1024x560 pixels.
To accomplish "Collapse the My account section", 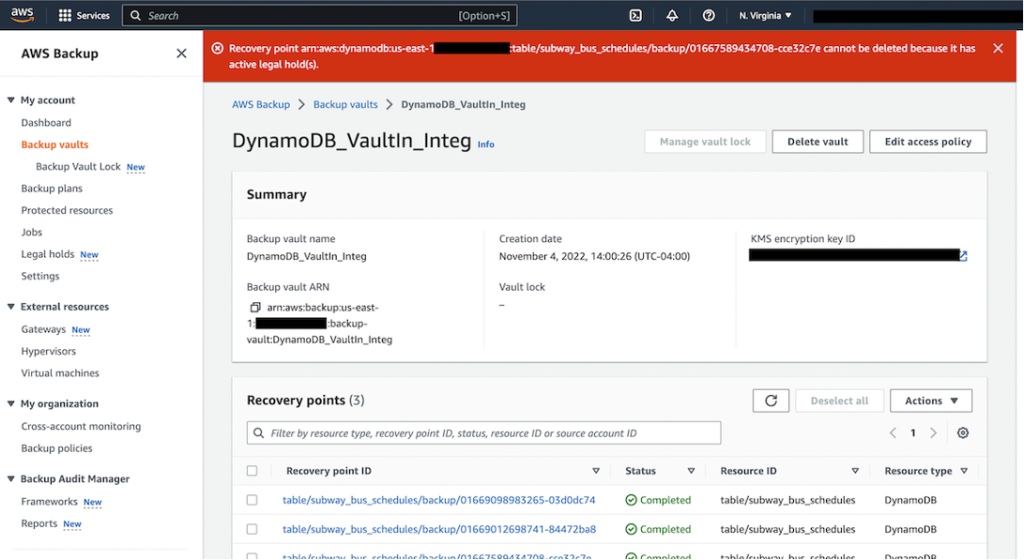I will [11, 100].
